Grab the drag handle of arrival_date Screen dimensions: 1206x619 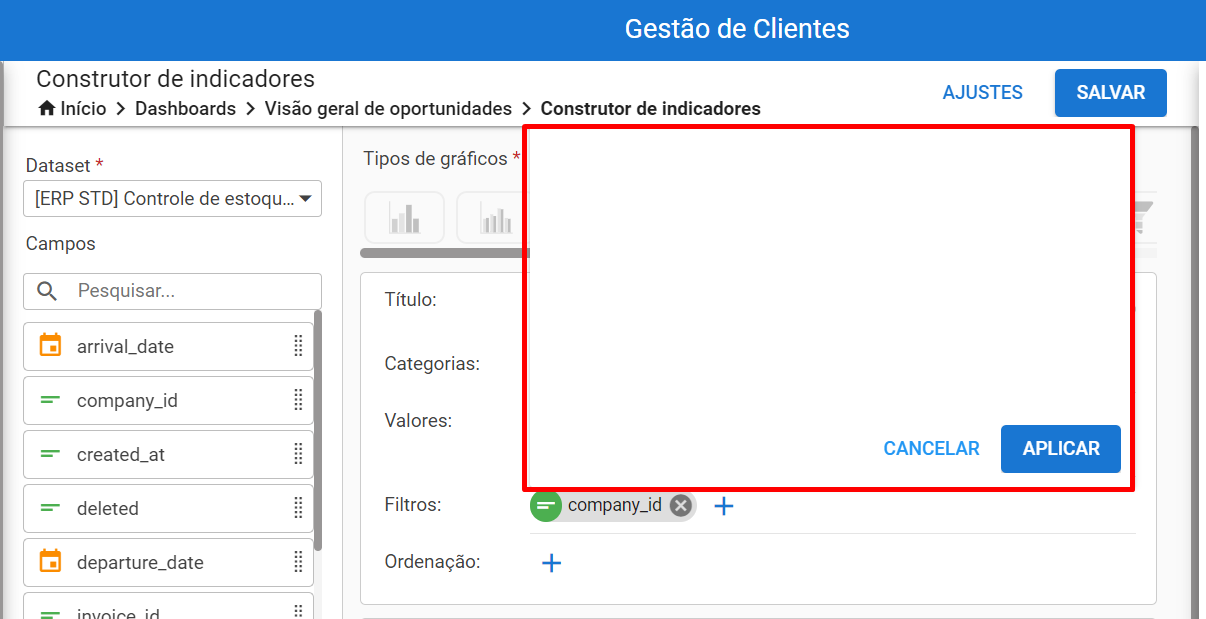tap(298, 346)
